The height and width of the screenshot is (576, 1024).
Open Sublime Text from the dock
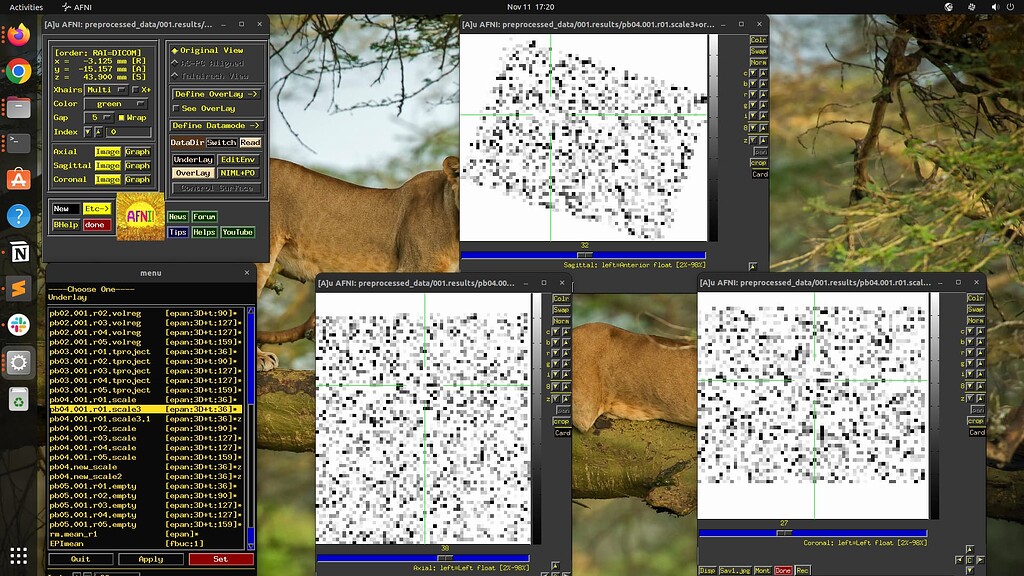18,289
